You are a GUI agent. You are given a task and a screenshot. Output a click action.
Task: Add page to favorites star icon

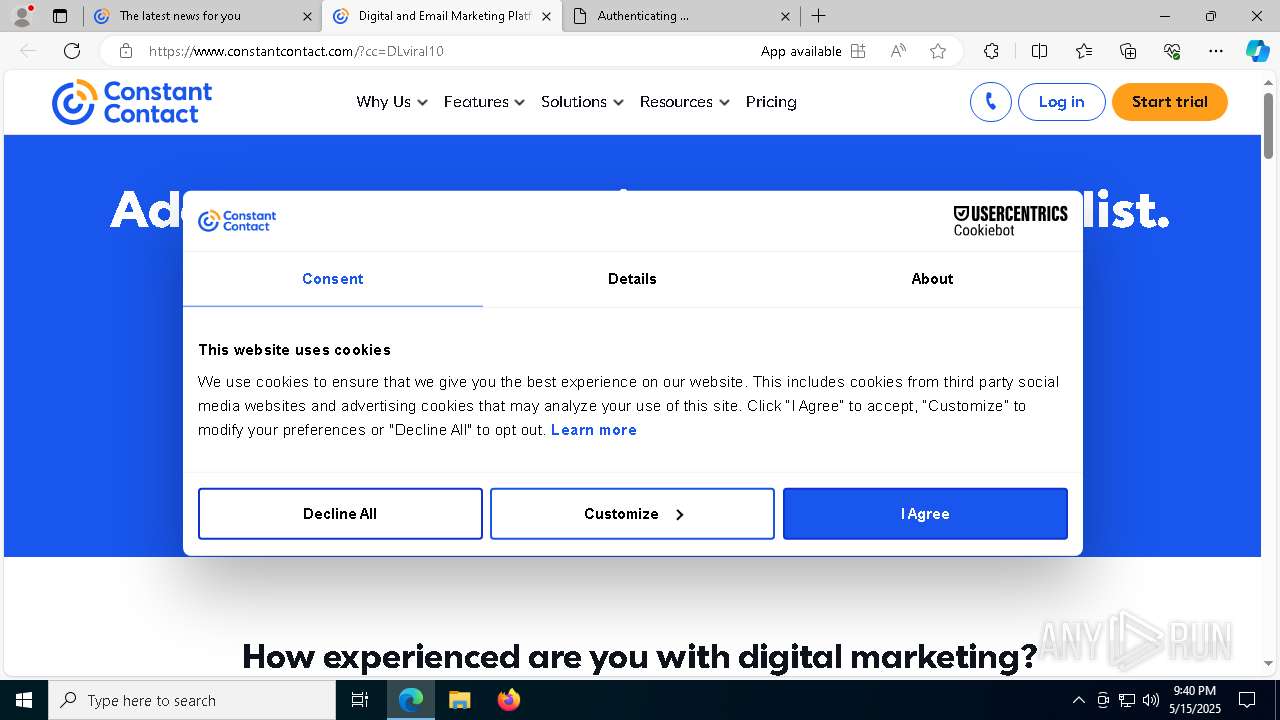(x=938, y=51)
